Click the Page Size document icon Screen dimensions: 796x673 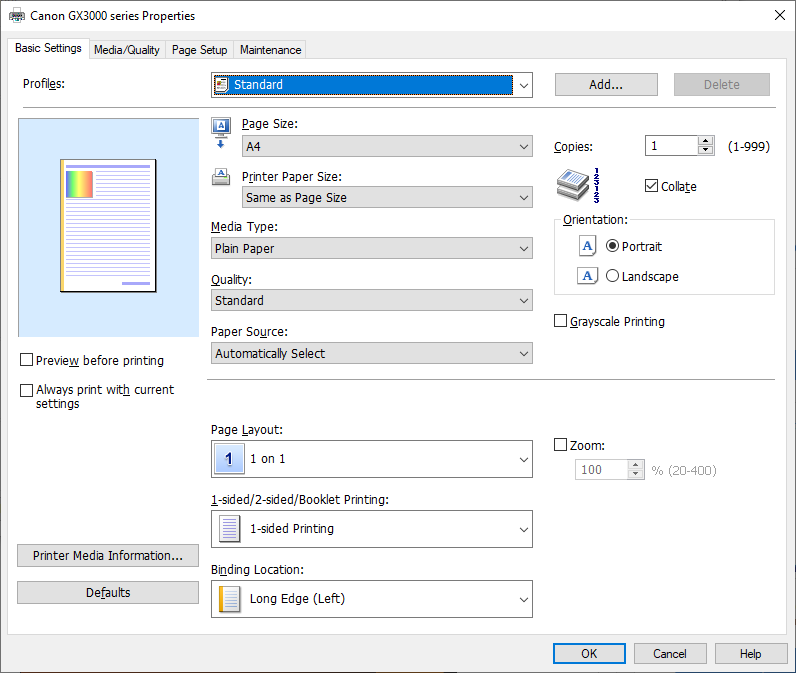[221, 133]
